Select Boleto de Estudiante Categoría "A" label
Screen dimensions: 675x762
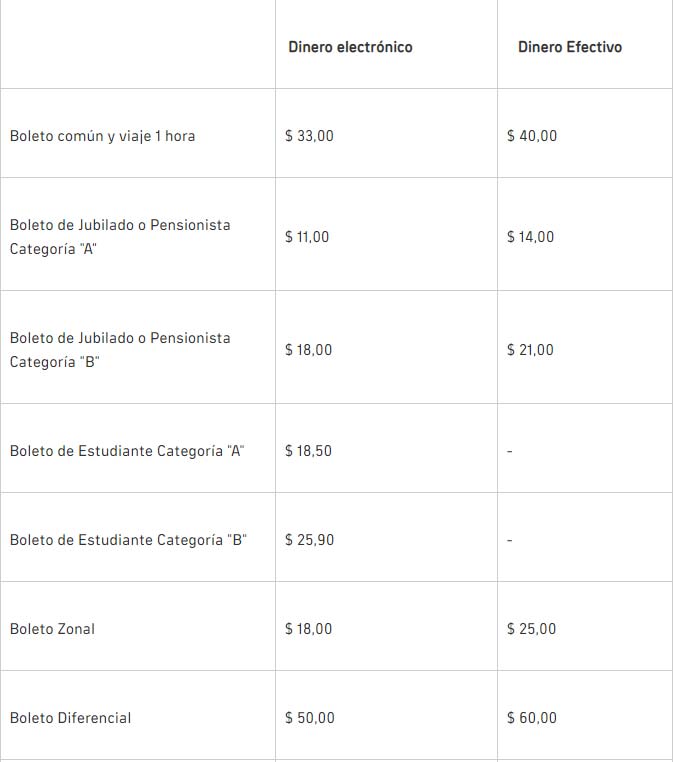click(x=127, y=451)
